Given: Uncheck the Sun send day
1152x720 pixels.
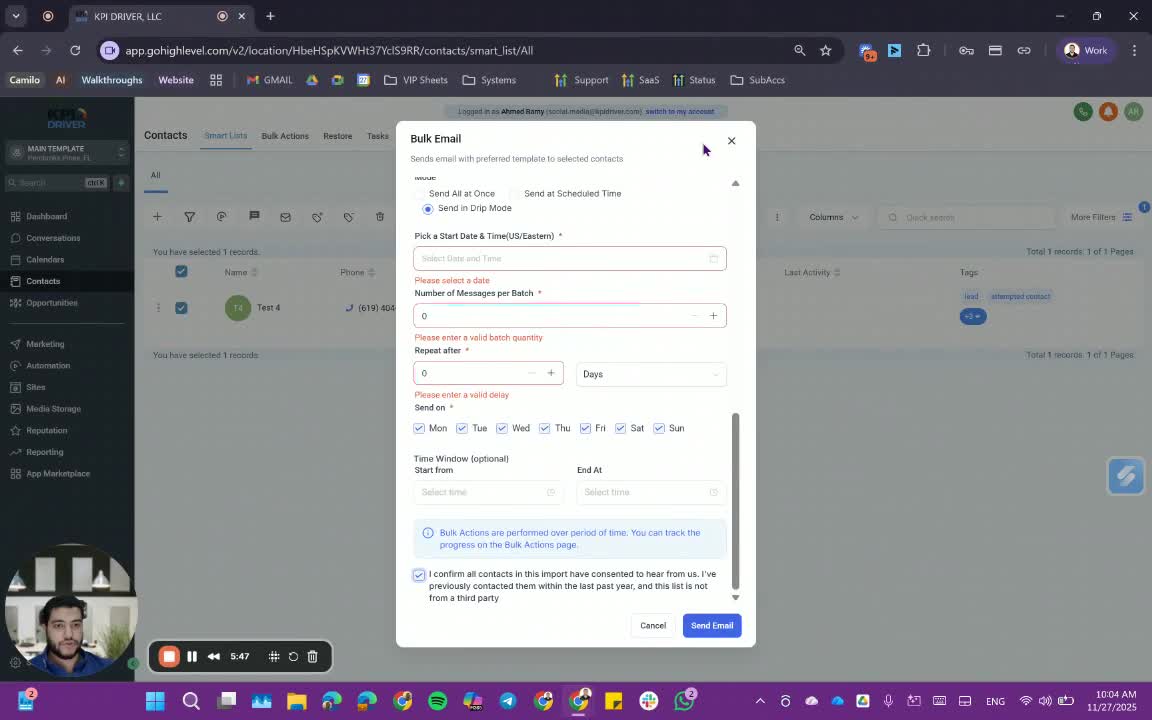Looking at the screenshot, I should [x=659, y=428].
